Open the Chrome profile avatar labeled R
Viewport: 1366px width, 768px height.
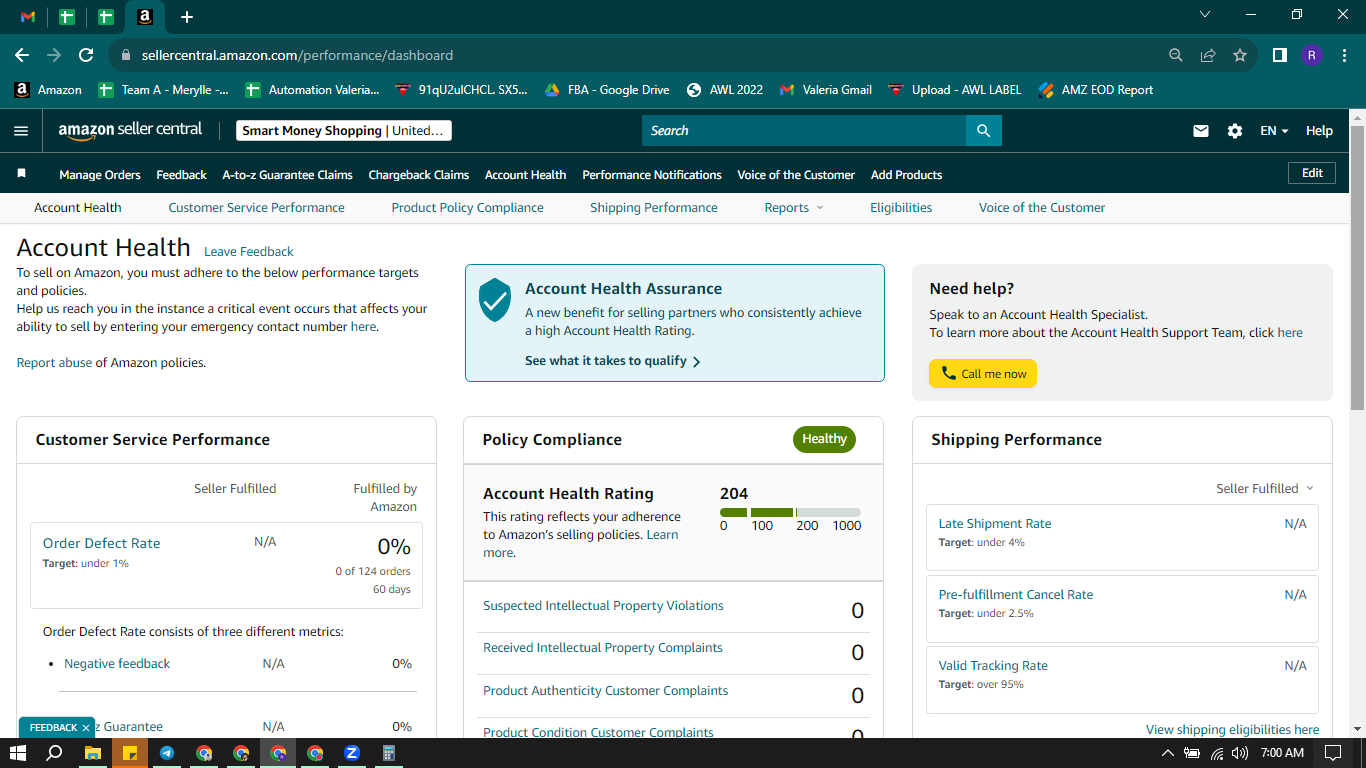1312,55
